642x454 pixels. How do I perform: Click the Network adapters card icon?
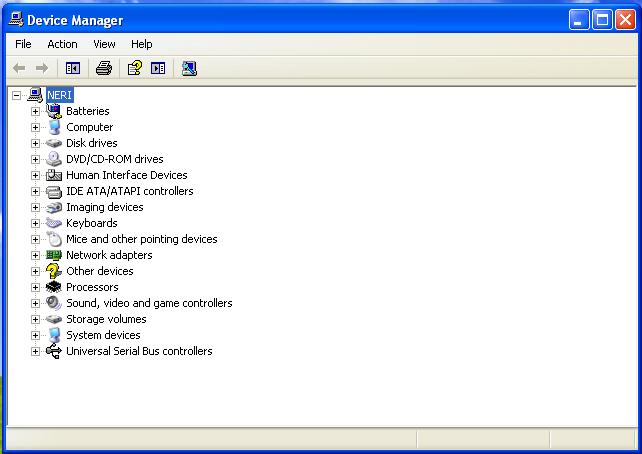pos(54,255)
